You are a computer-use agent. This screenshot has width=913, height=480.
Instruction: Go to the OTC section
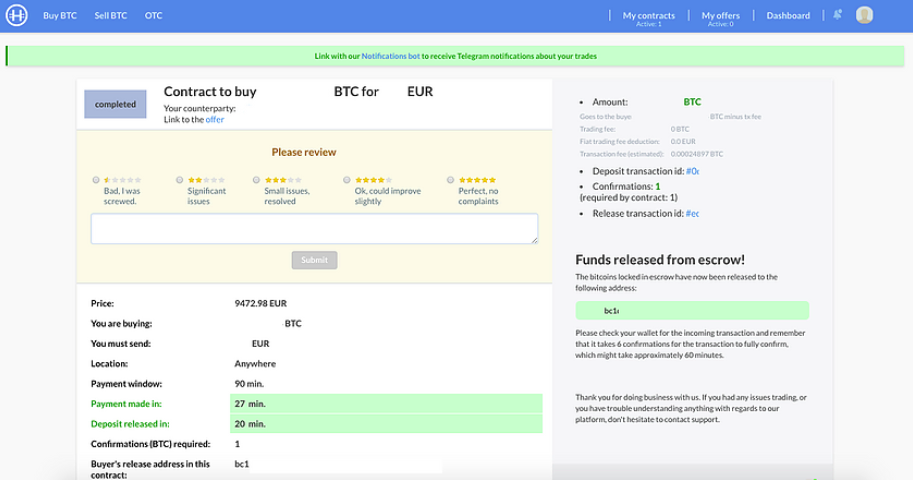point(154,16)
